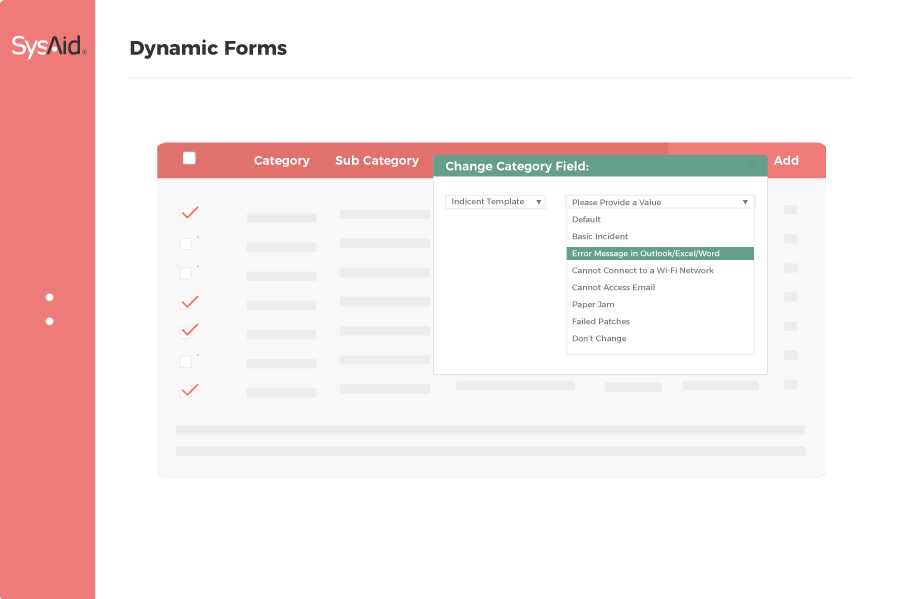The width and height of the screenshot is (902, 599).
Task: Click the Add button in table header
Action: click(x=786, y=161)
